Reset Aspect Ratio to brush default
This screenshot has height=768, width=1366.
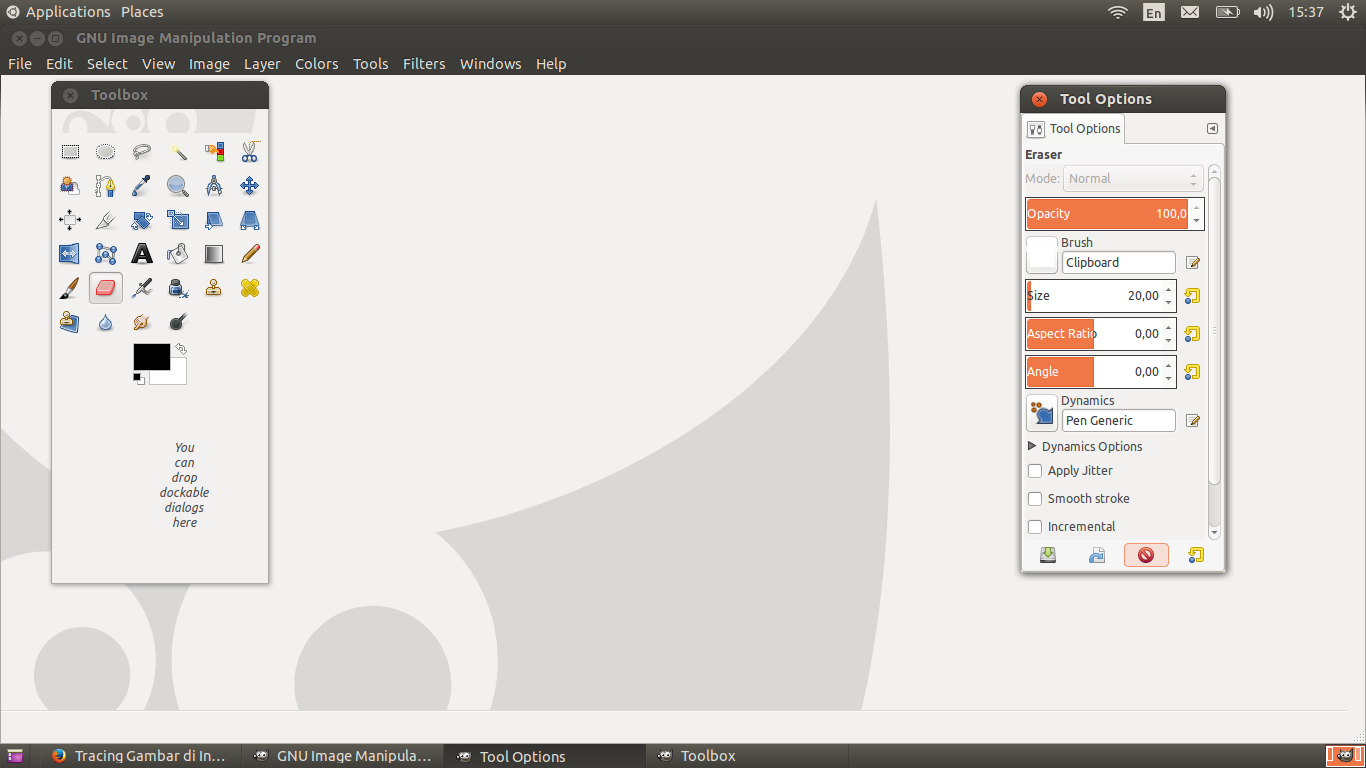[1192, 334]
